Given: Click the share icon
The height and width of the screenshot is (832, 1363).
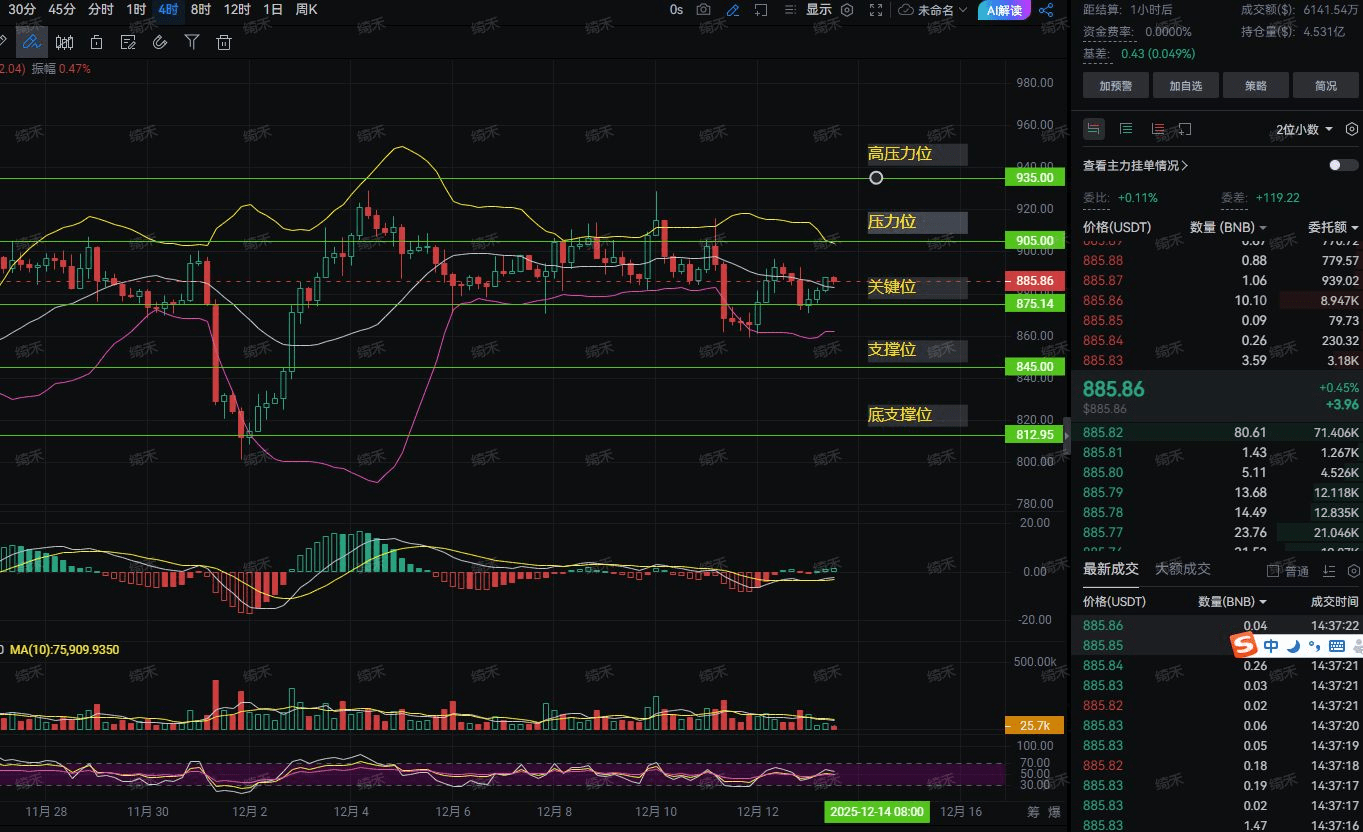Looking at the screenshot, I should pos(1046,10).
